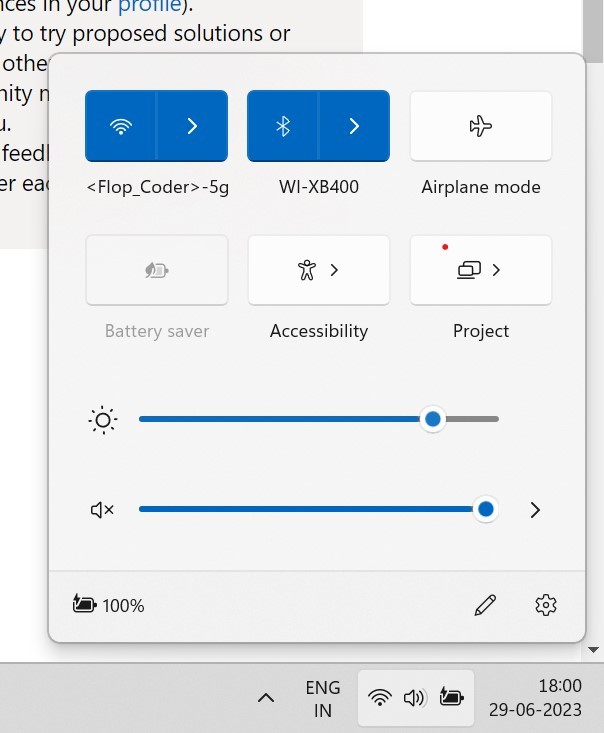Open the Accessibility quick settings
This screenshot has width=604, height=733.
click(x=319, y=270)
